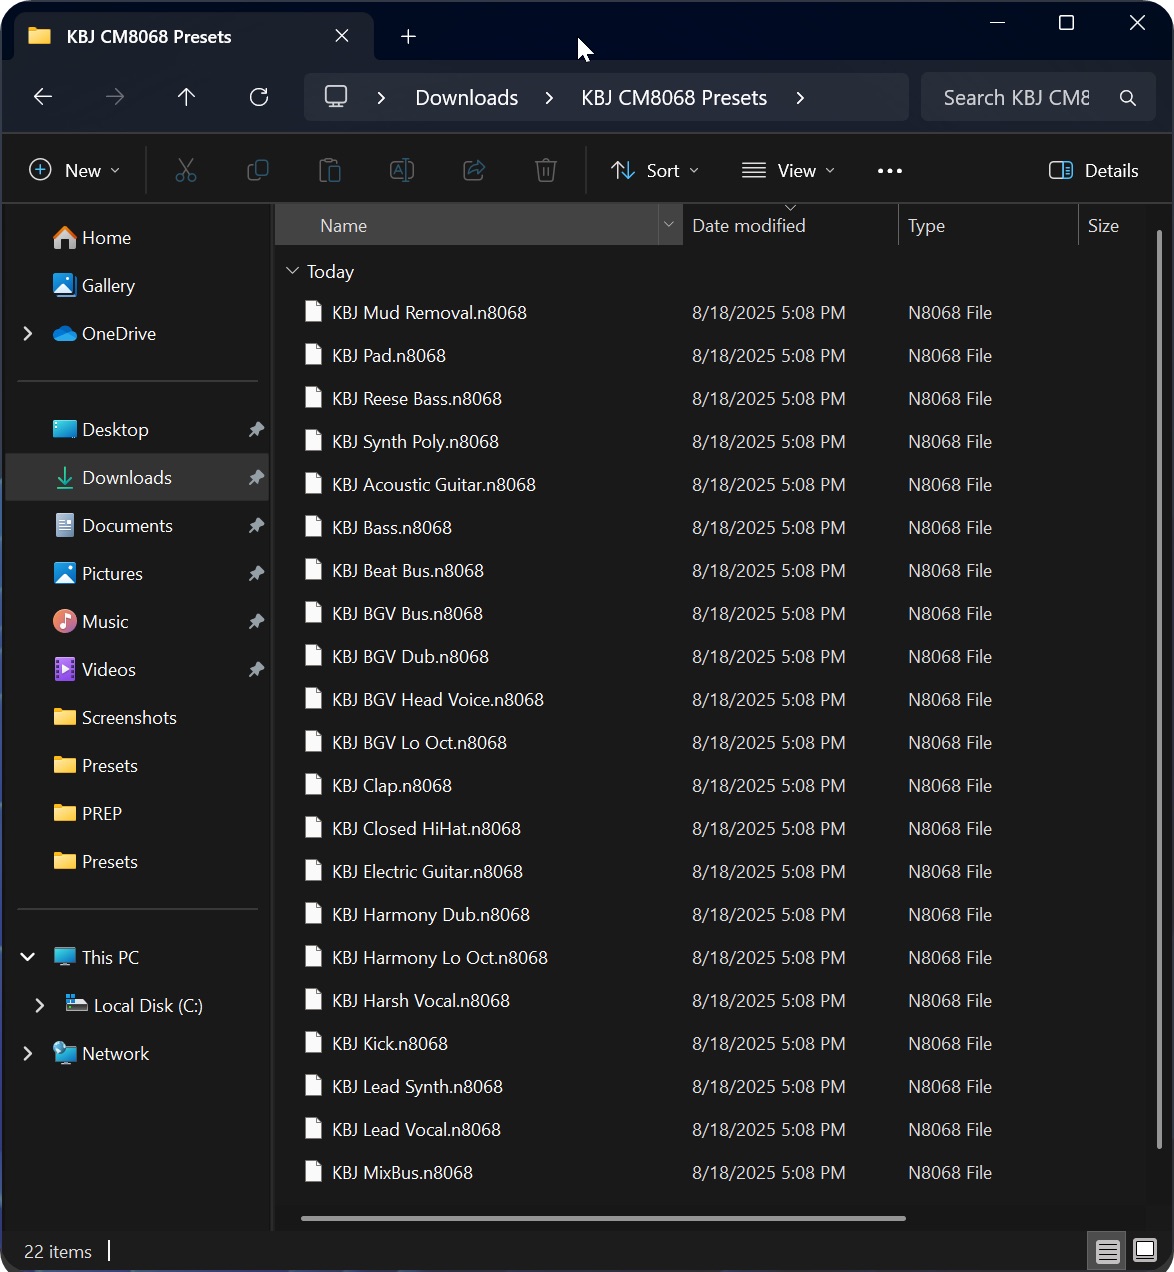Screen dimensions: 1174x1272
Task: Close the KBJ CM8068 Presets tab
Action: [x=342, y=36]
